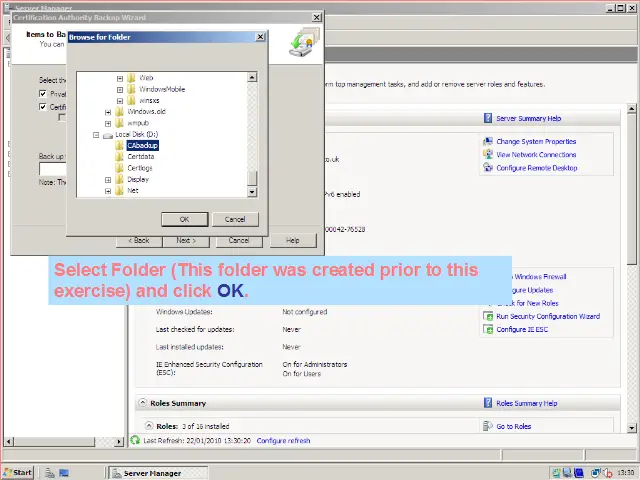Click the Configure Remote Desktop icon
This screenshot has width=640, height=480.
pyautogui.click(x=488, y=168)
